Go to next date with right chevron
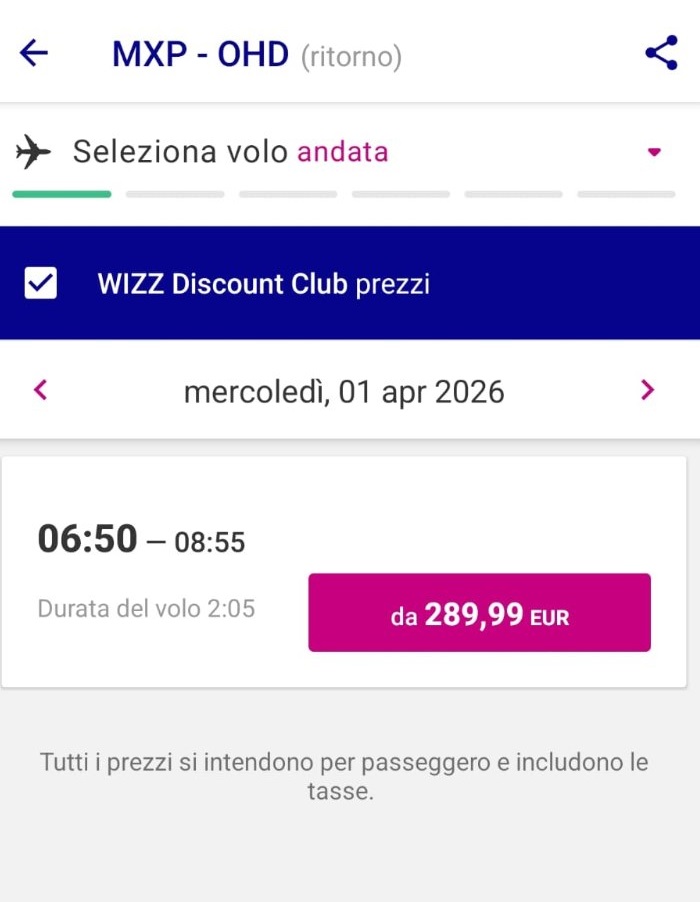Screen dimensions: 700x902 point(647,390)
